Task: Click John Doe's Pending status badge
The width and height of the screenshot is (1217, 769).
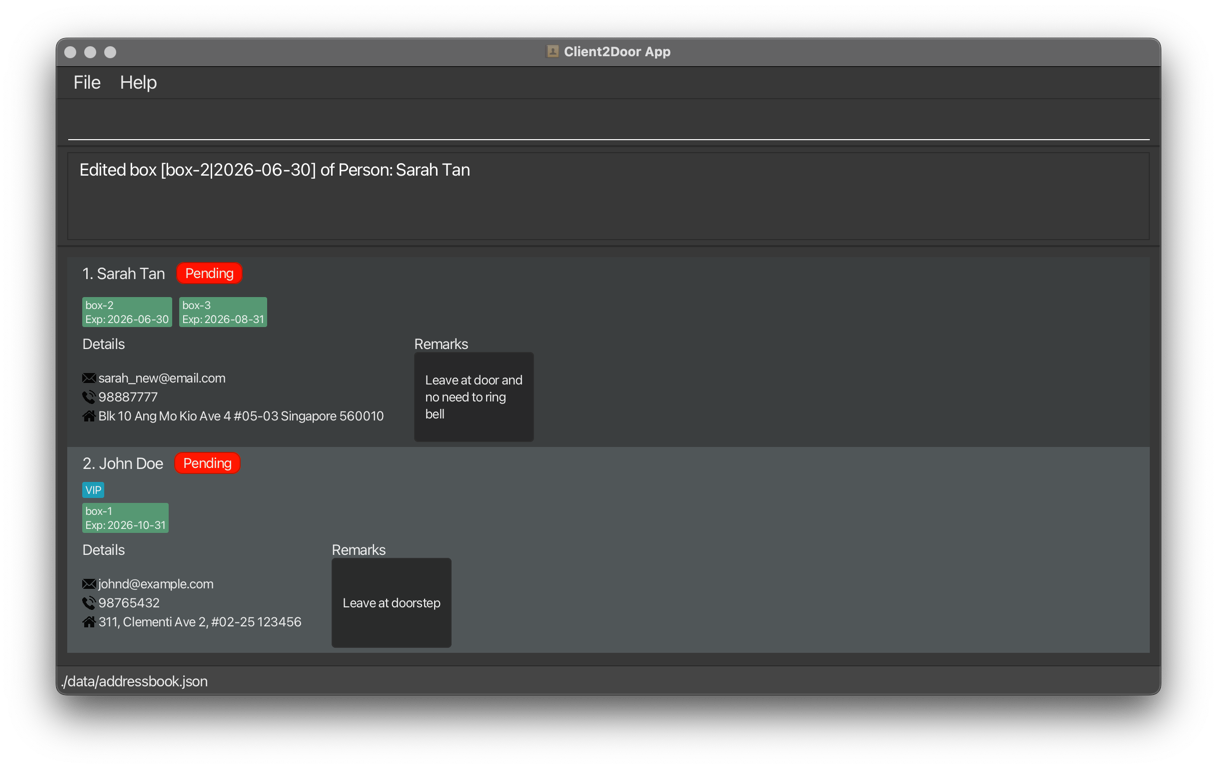Action: pyautogui.click(x=207, y=464)
